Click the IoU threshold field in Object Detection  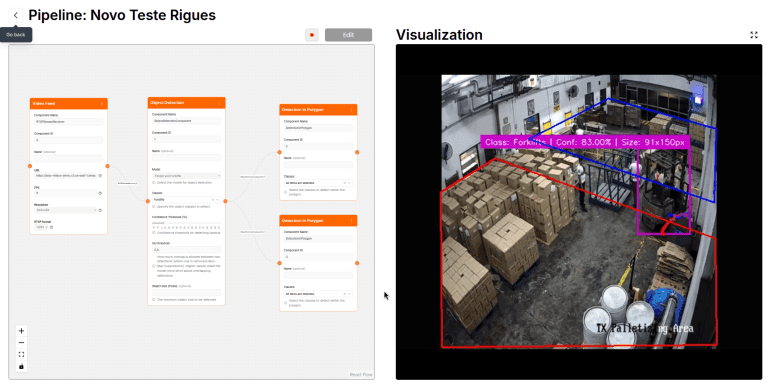pyautogui.click(x=186, y=249)
